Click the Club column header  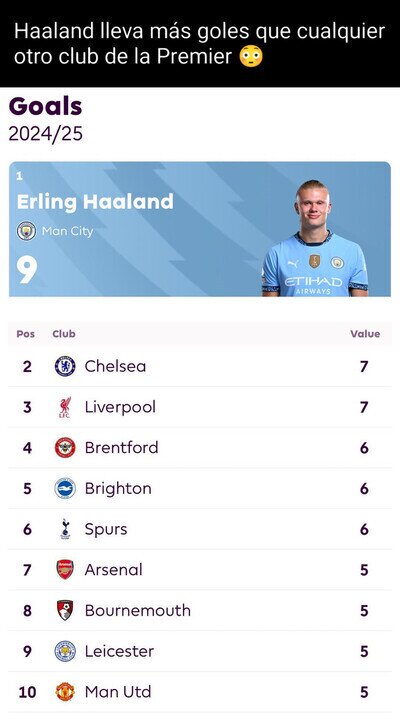click(64, 334)
